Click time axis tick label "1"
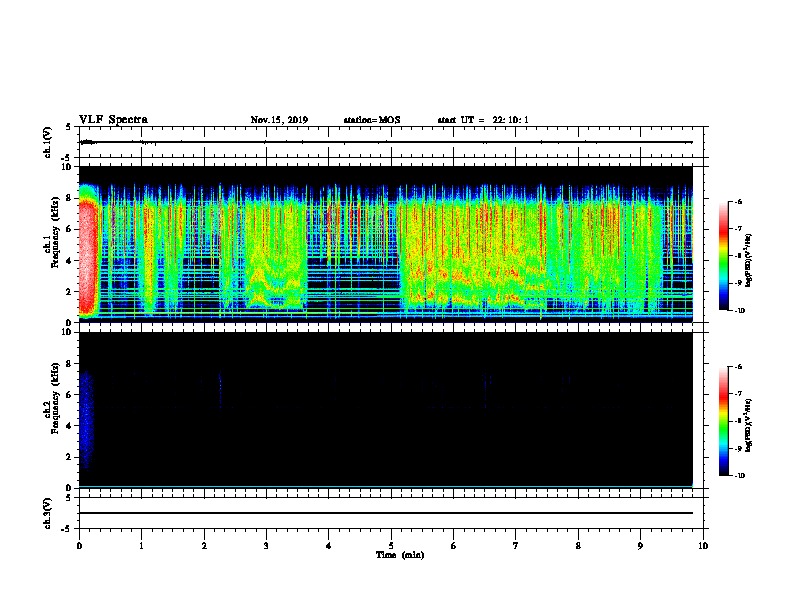The width and height of the screenshot is (792, 612). click(x=141, y=546)
